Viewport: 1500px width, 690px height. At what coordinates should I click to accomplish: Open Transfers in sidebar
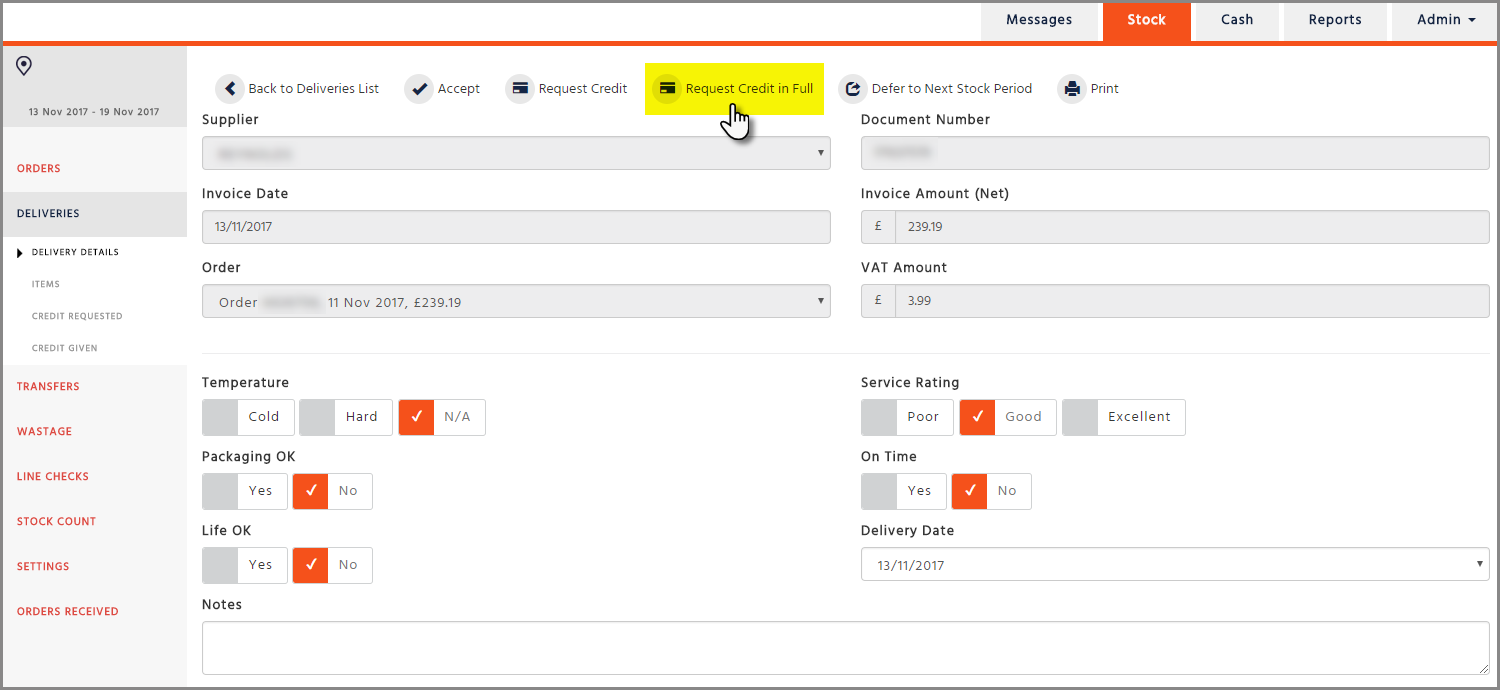(48, 386)
